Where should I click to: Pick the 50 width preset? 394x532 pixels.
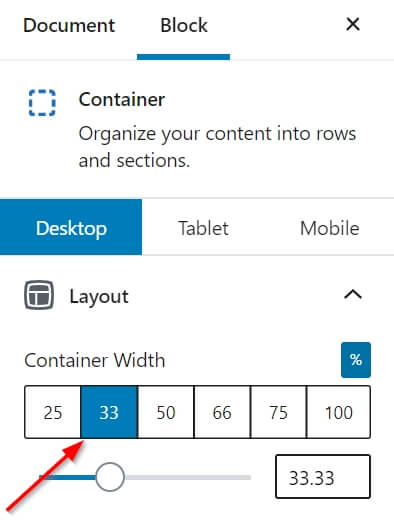[166, 412]
